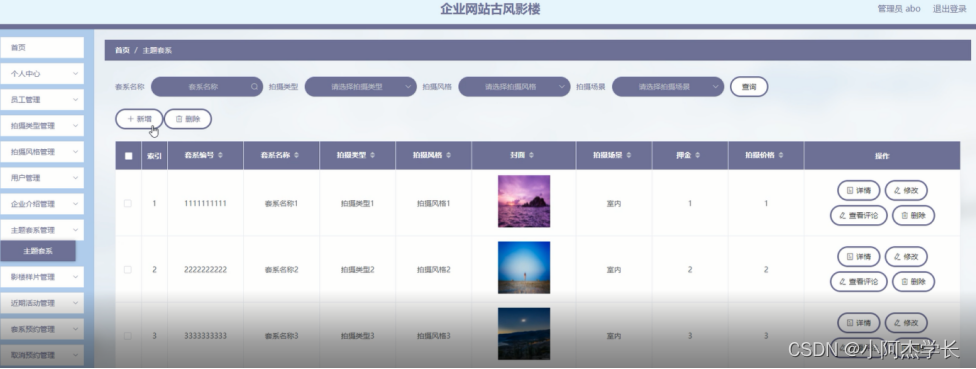Viewport: 976px width, 369px height.
Task: Click the 企业网站古风影楼 page title
Action: [490, 9]
